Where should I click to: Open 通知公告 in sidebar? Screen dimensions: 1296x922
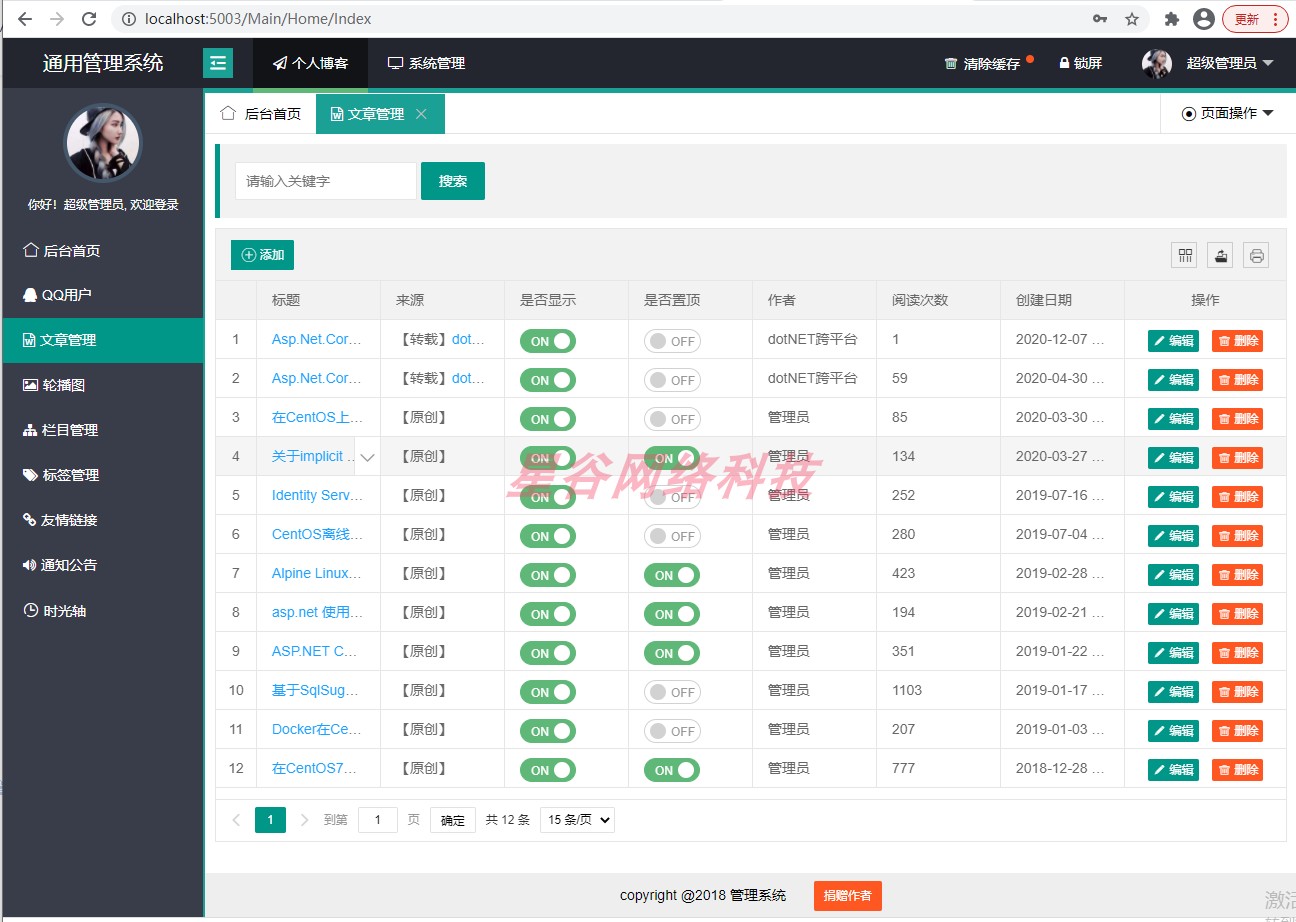pyautogui.click(x=103, y=565)
